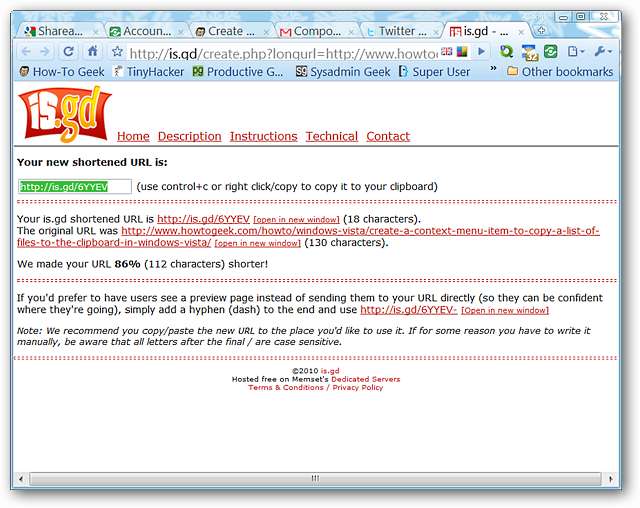This screenshot has width=640, height=508.
Task: Close the Sharea... tab
Action: [x=96, y=32]
